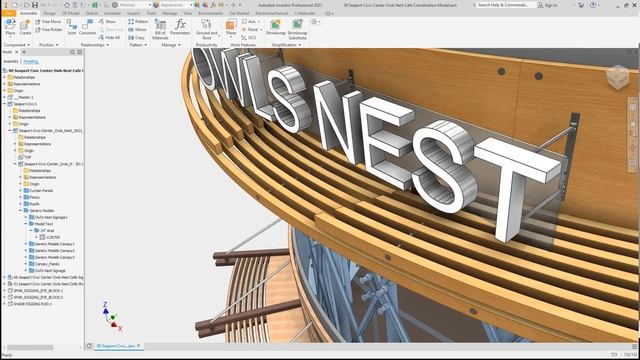Select Generic Models Canopy:1 item
The image size is (640, 360).
52,244
